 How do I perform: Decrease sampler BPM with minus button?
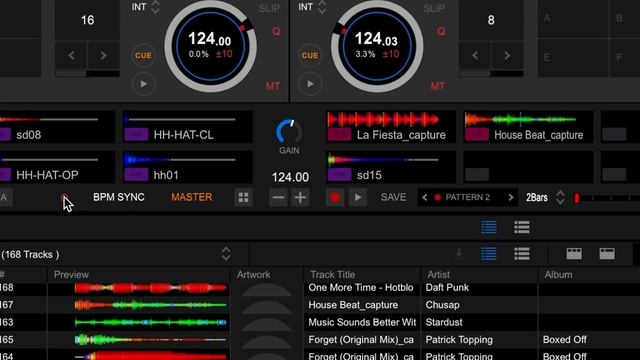(278, 198)
